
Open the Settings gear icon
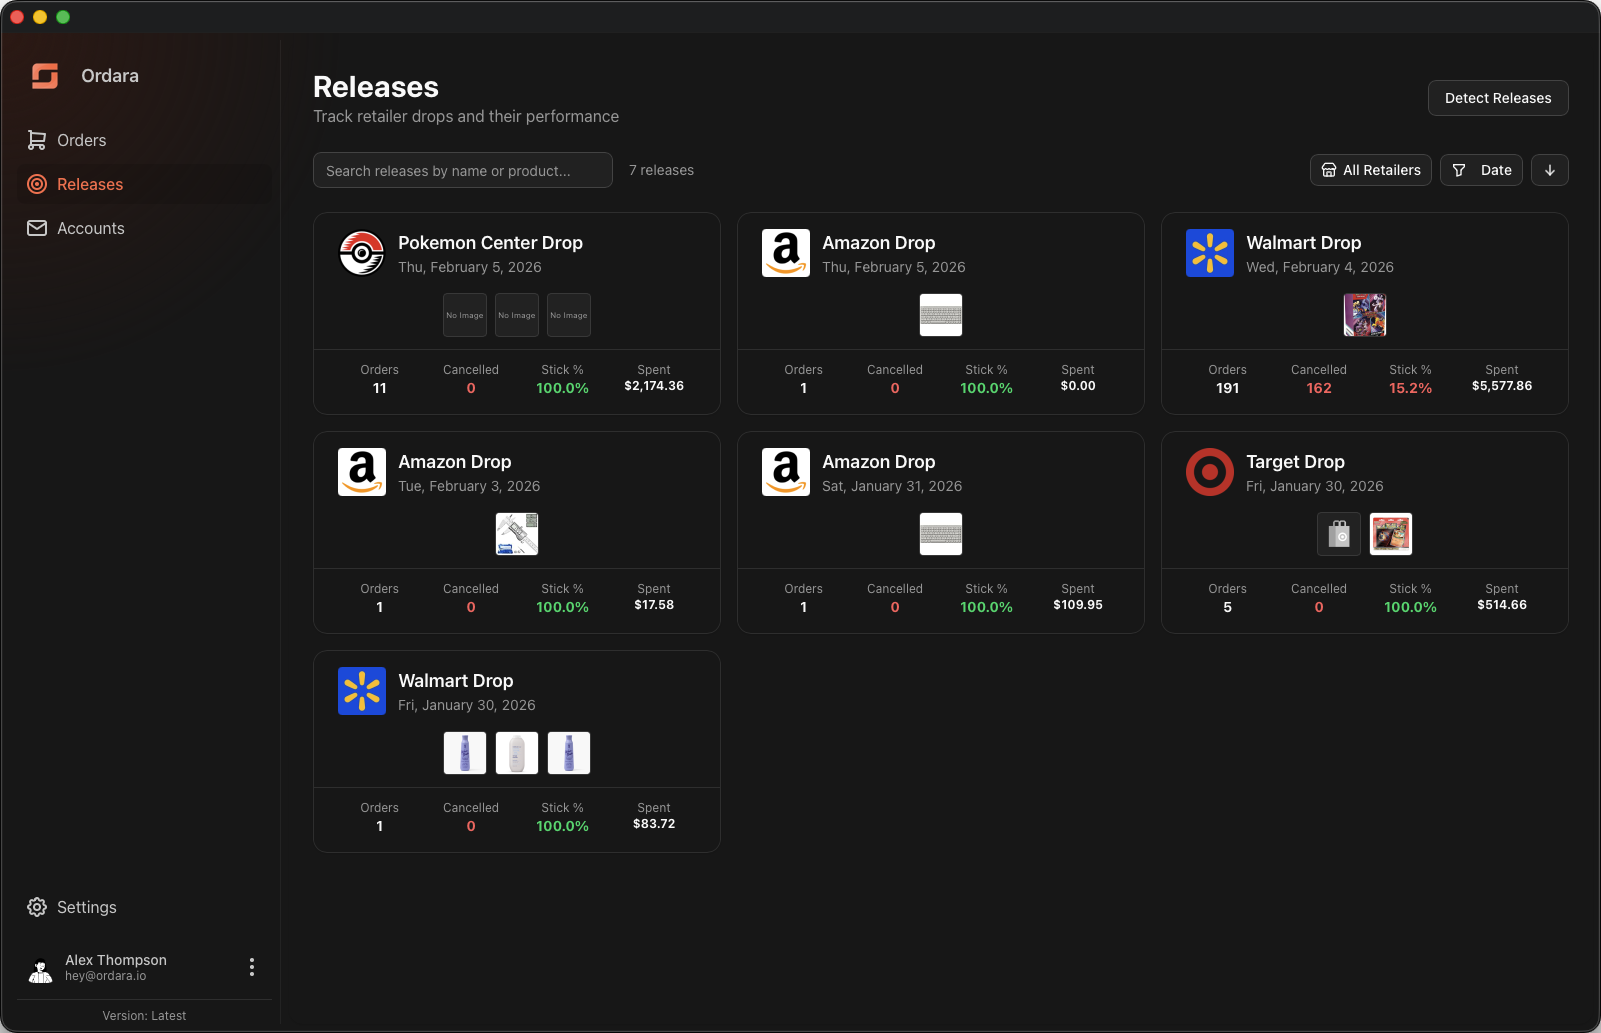point(37,907)
